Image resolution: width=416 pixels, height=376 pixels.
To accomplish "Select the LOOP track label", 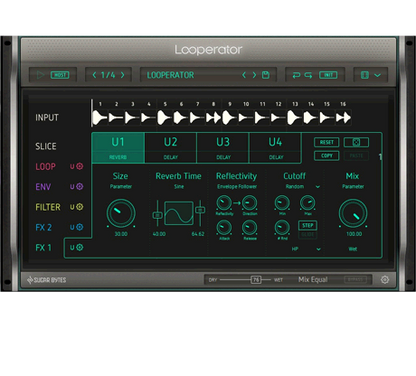I will click(46, 166).
